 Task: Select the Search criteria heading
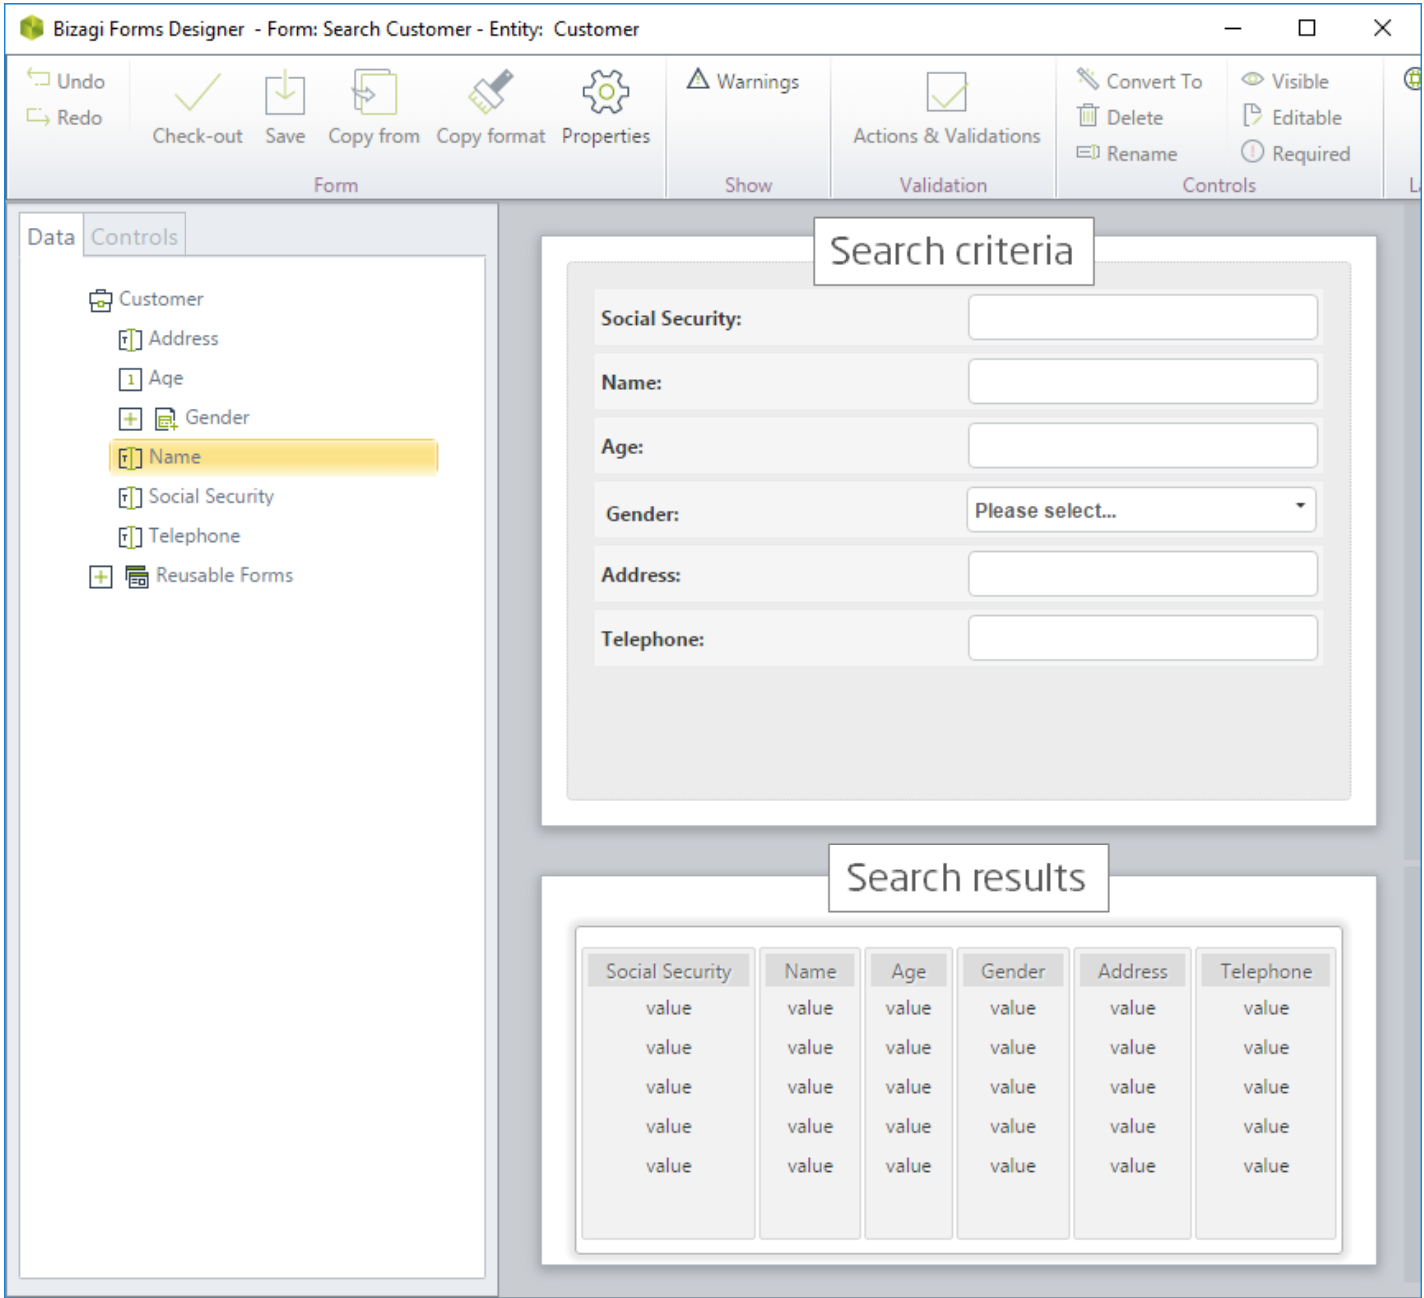pyautogui.click(x=953, y=251)
